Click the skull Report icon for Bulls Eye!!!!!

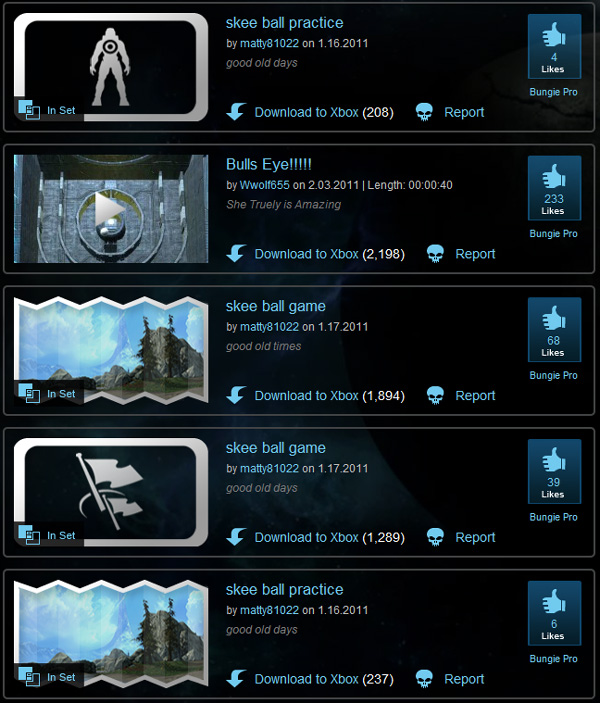tap(435, 254)
